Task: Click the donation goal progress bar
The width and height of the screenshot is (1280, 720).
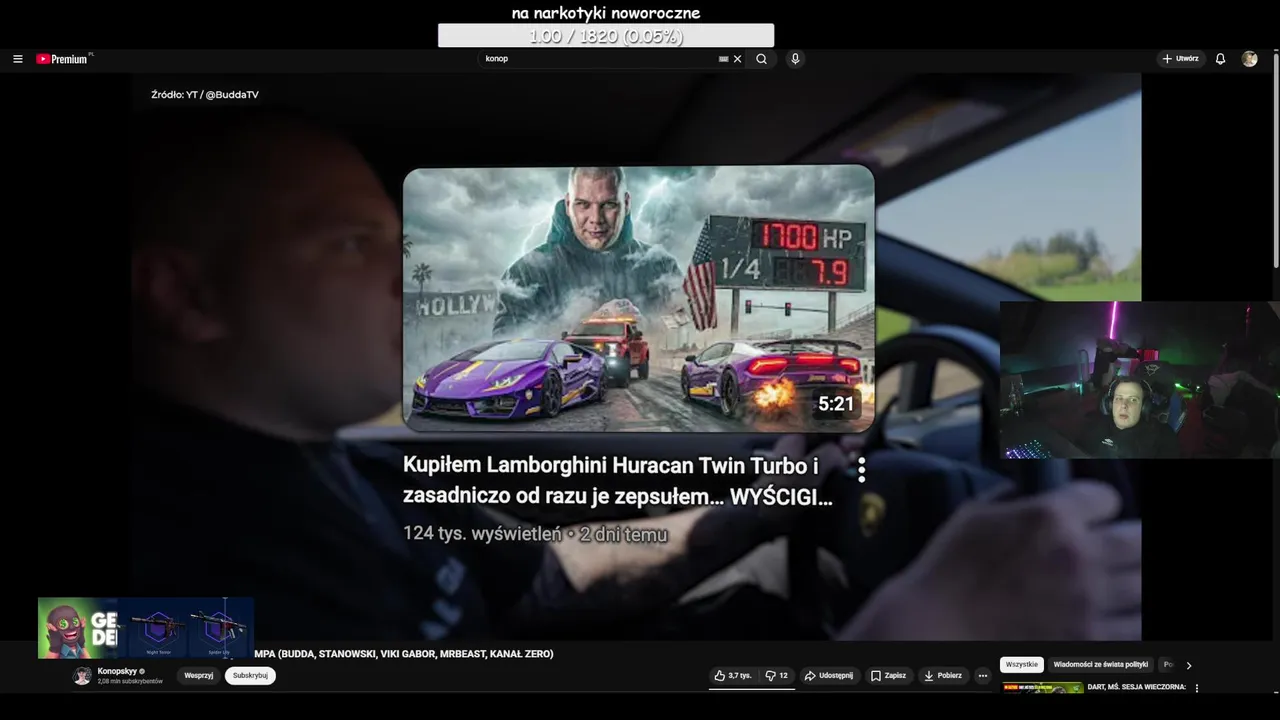Action: 606,36
